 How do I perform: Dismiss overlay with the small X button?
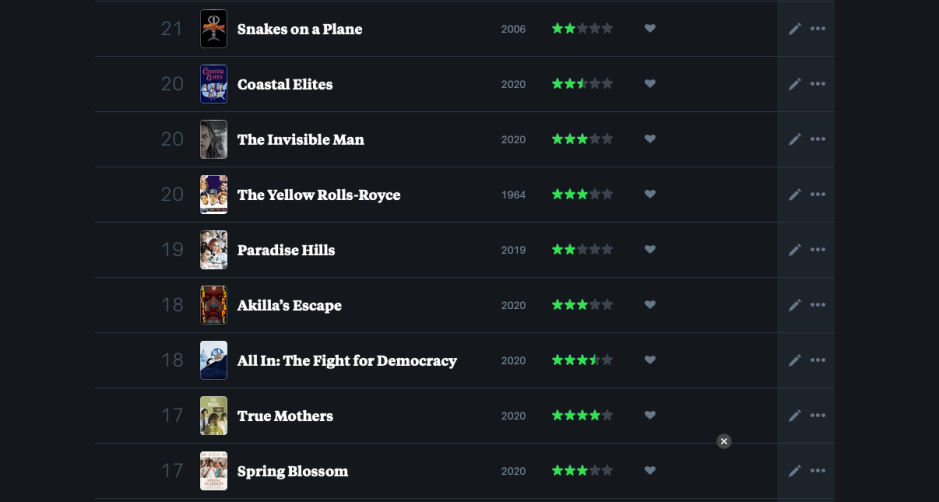(x=724, y=441)
